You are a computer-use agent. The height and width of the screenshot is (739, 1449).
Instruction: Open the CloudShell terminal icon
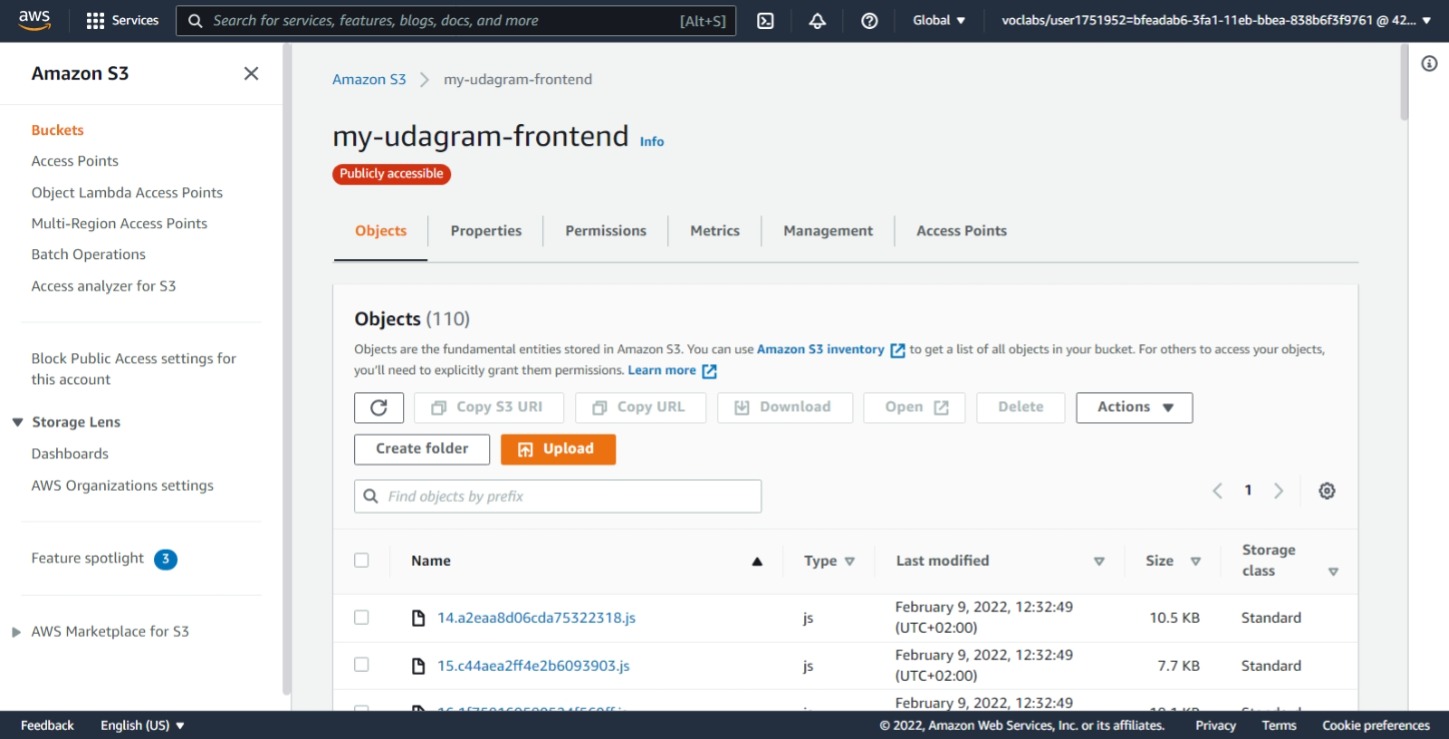pos(765,19)
